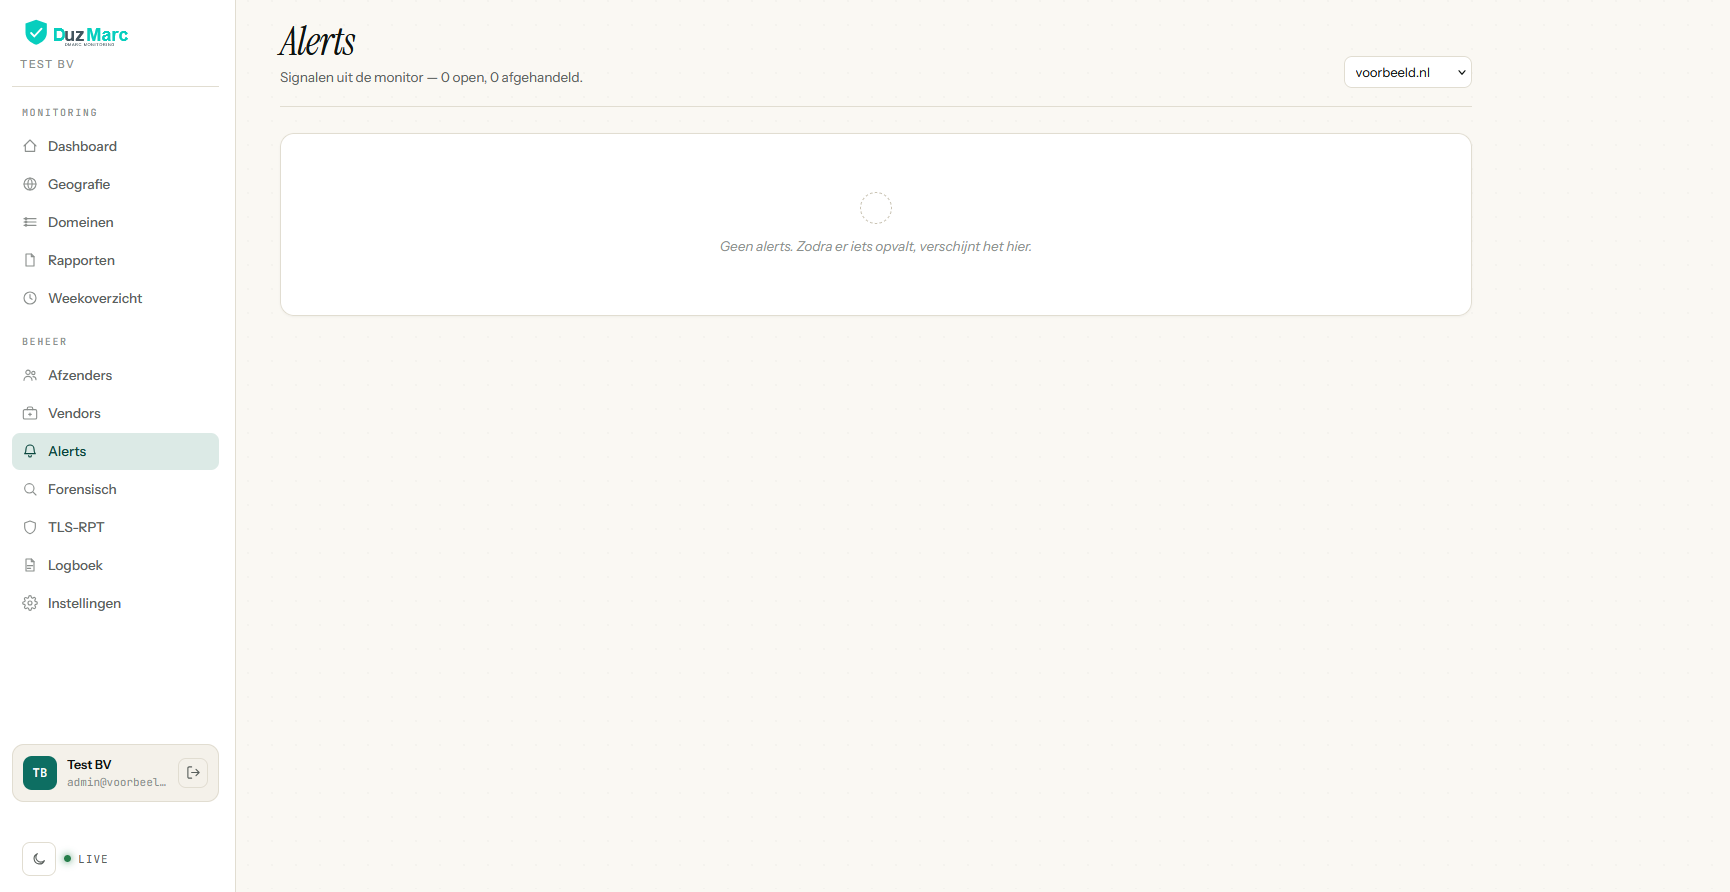1730x892 pixels.
Task: Open the Afzenders management page
Action: [x=115, y=375]
